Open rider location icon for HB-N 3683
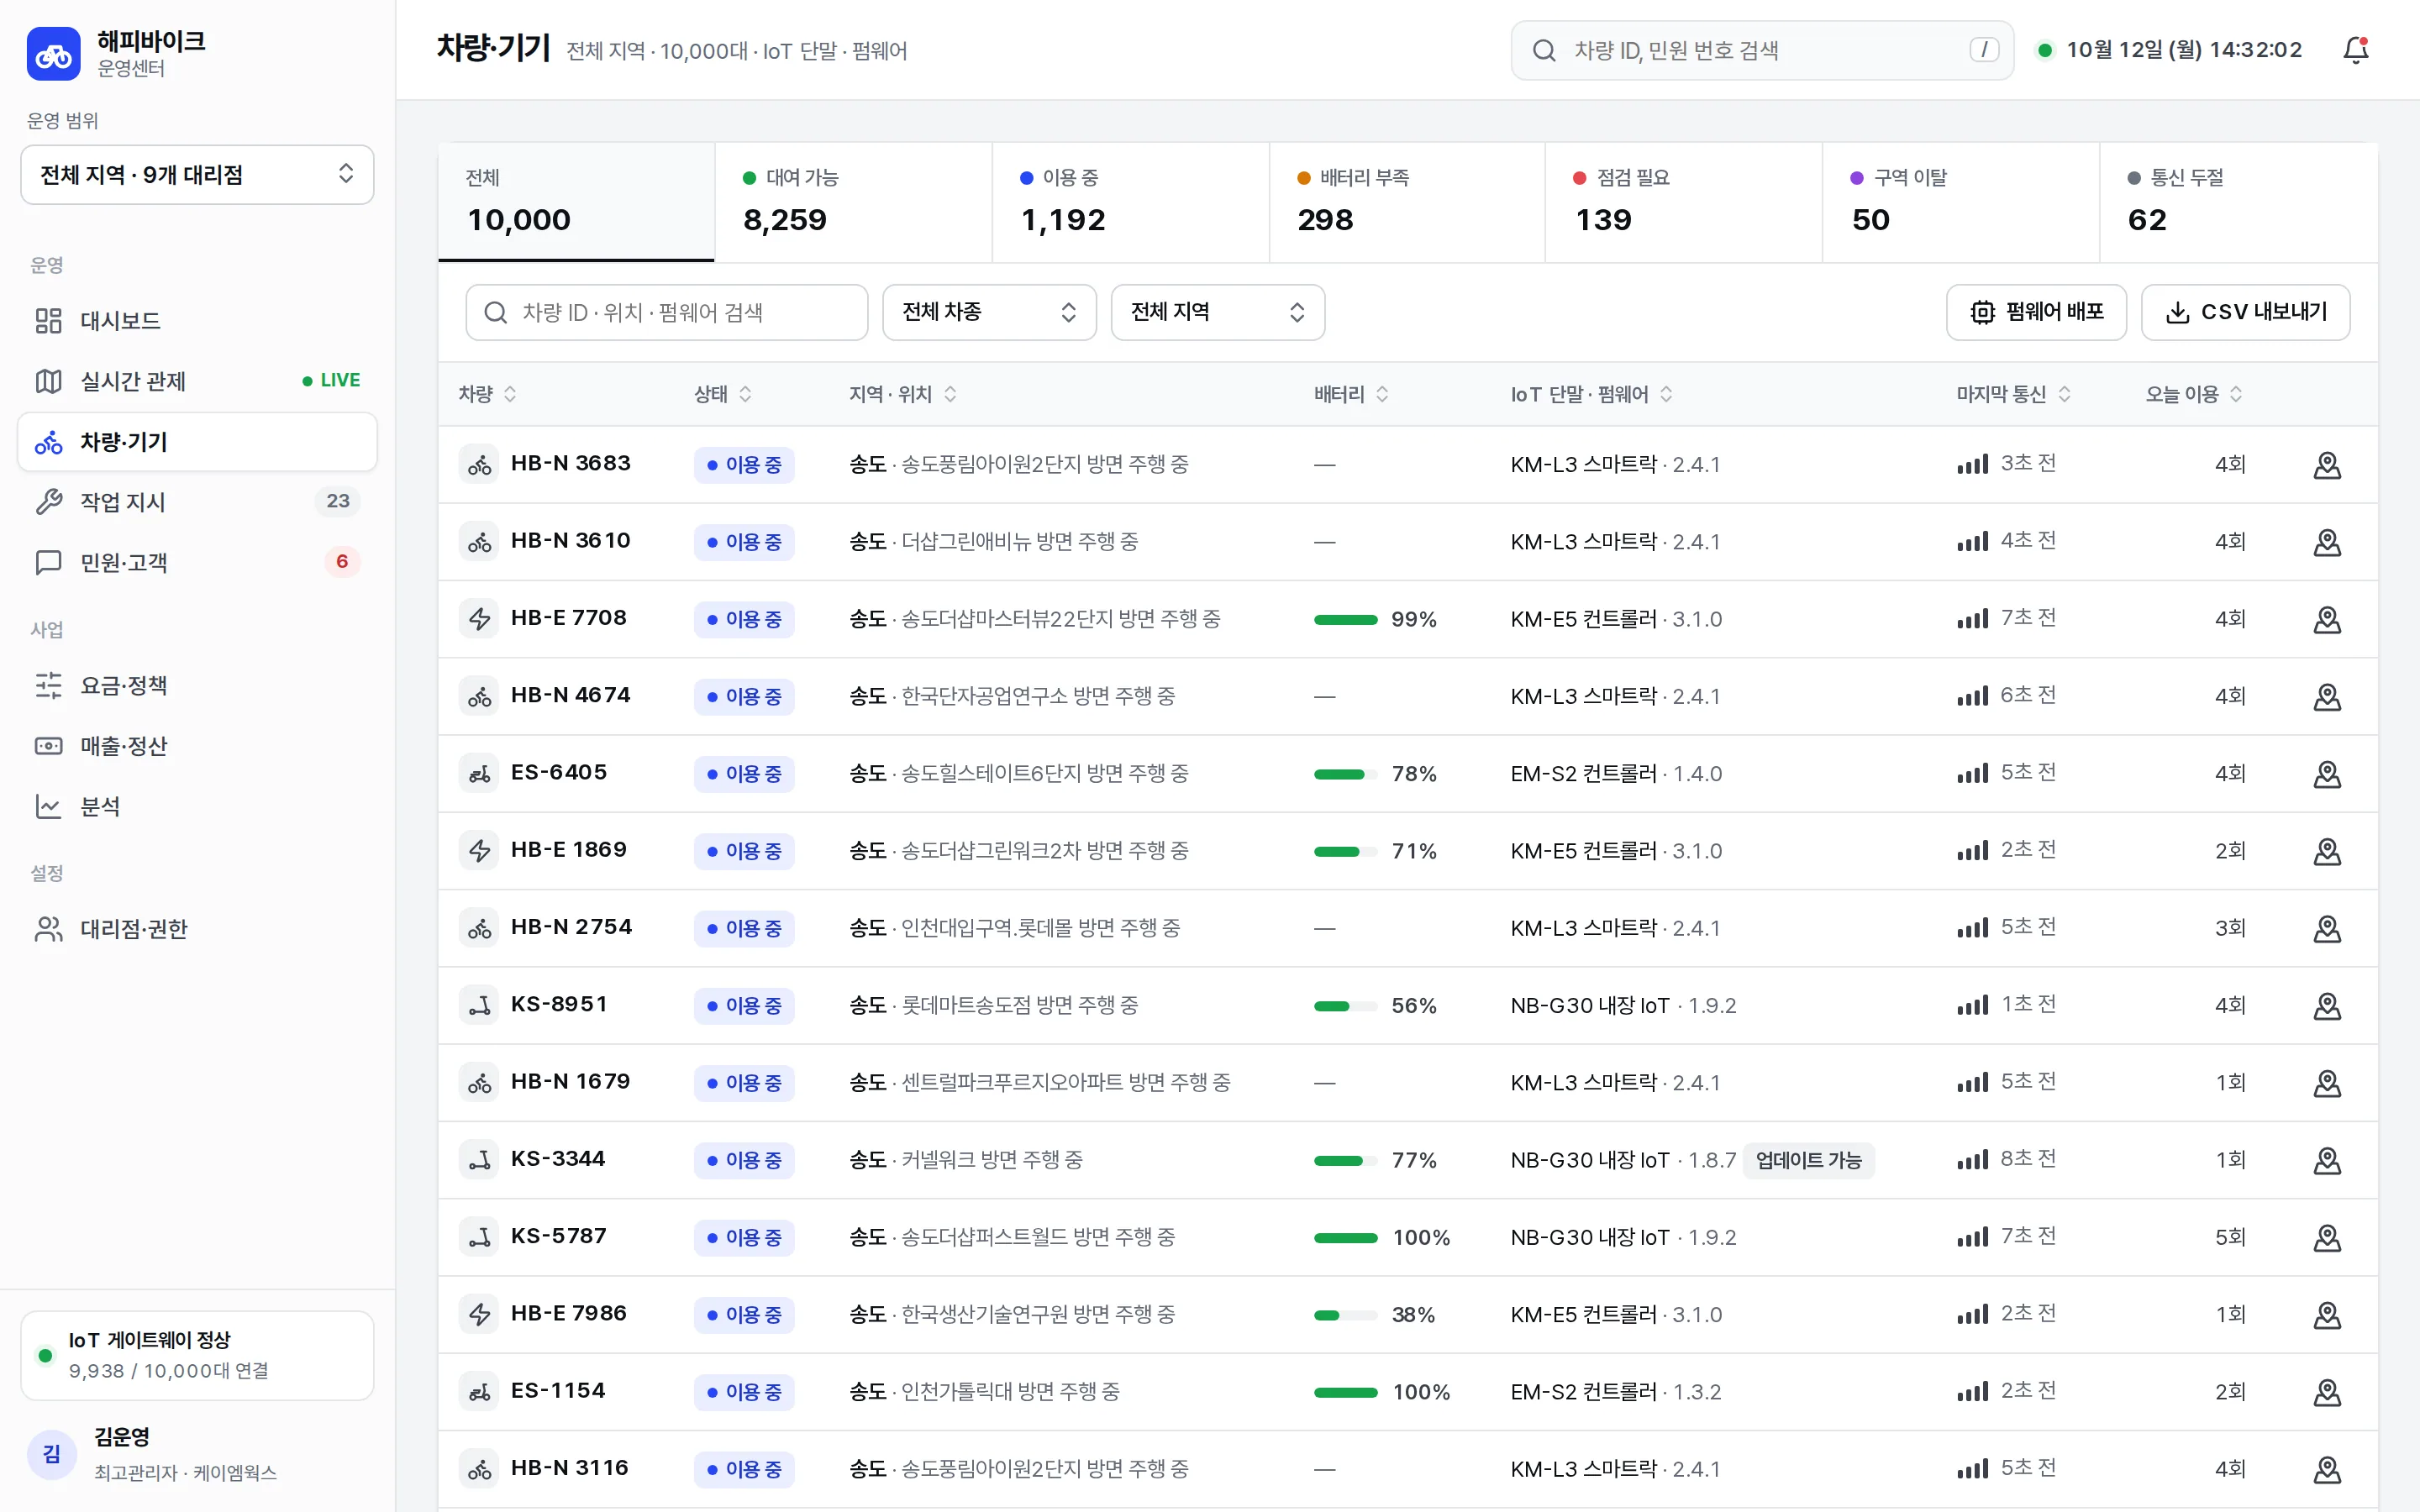Screen dimensions: 2420x1512 click(2327, 465)
